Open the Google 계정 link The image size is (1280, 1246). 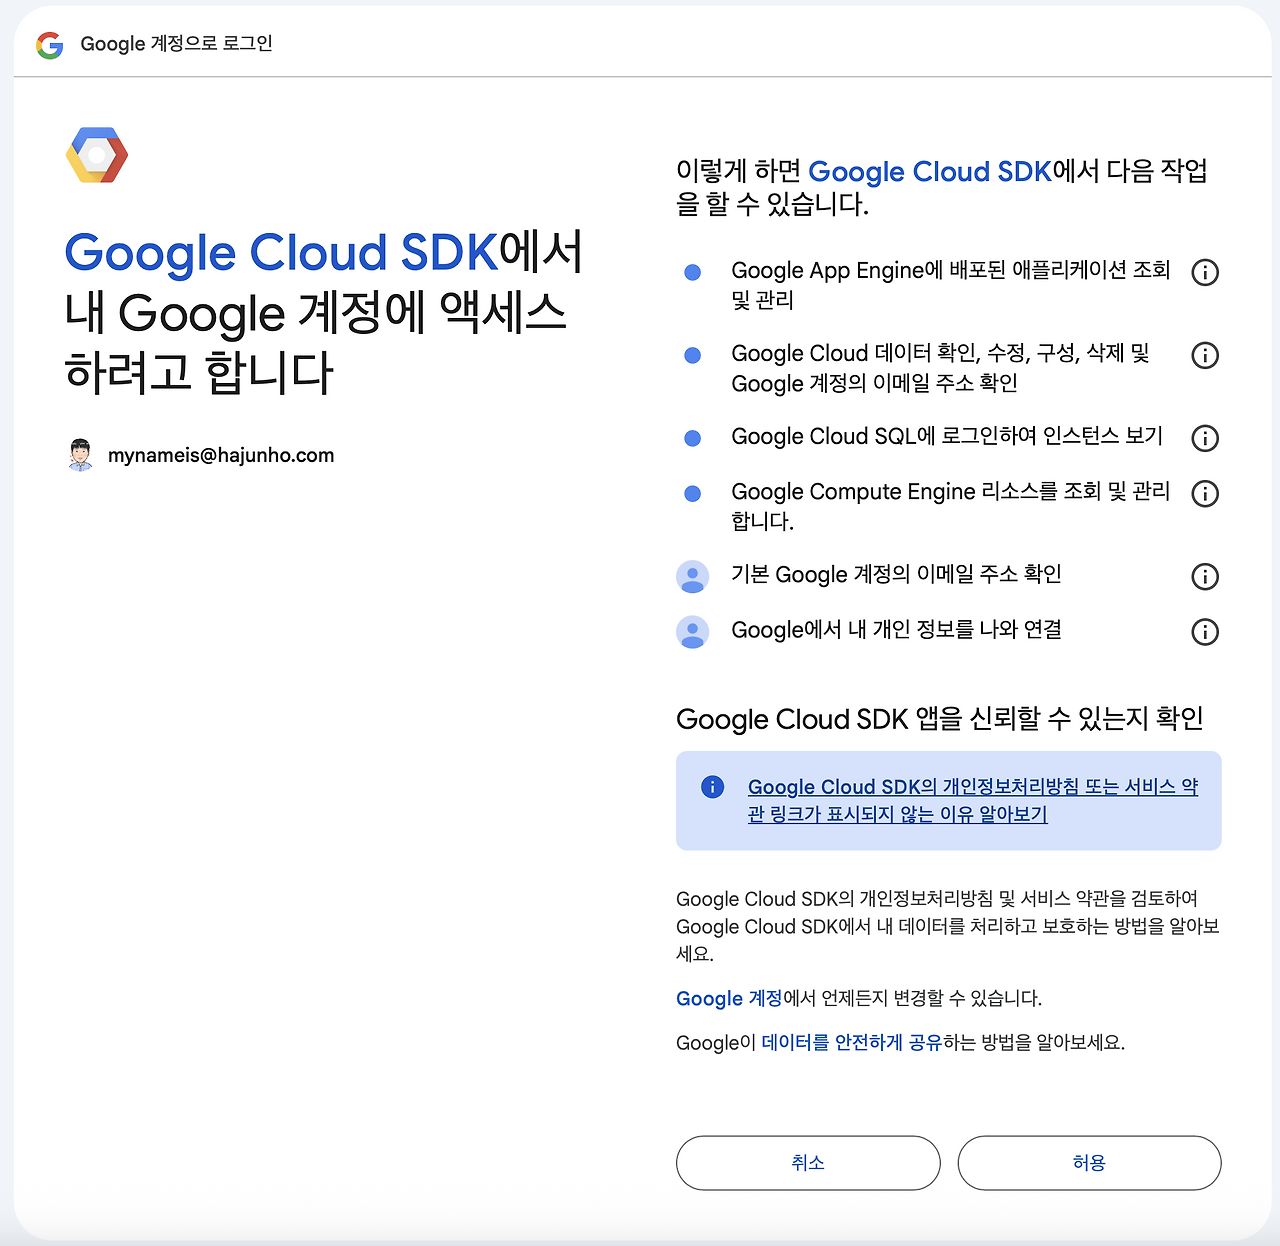[729, 999]
